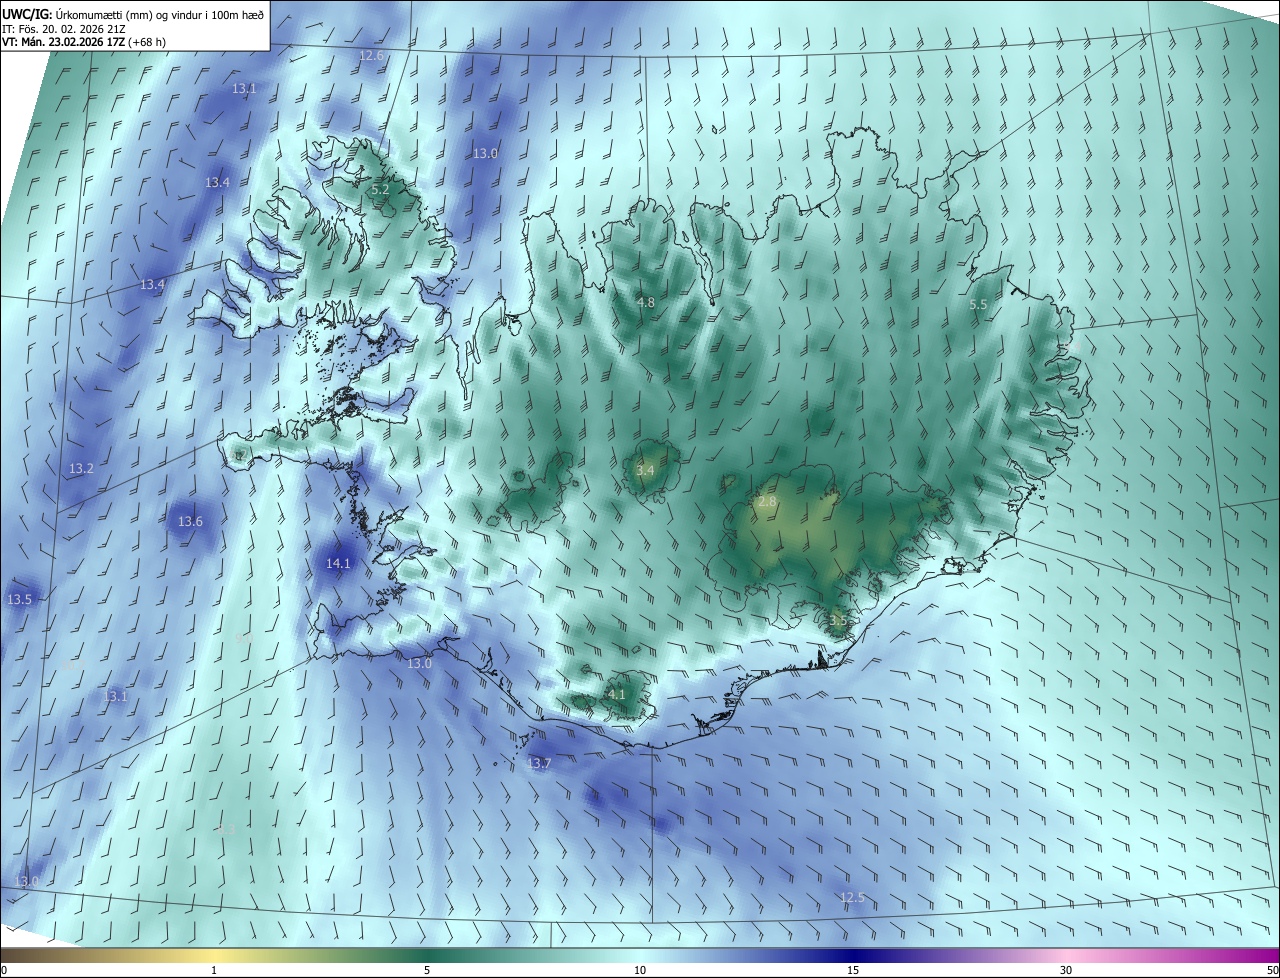Image resolution: width=1280 pixels, height=978 pixels.
Task: Click the 4.8 value in north Iceland
Action: pos(646,302)
